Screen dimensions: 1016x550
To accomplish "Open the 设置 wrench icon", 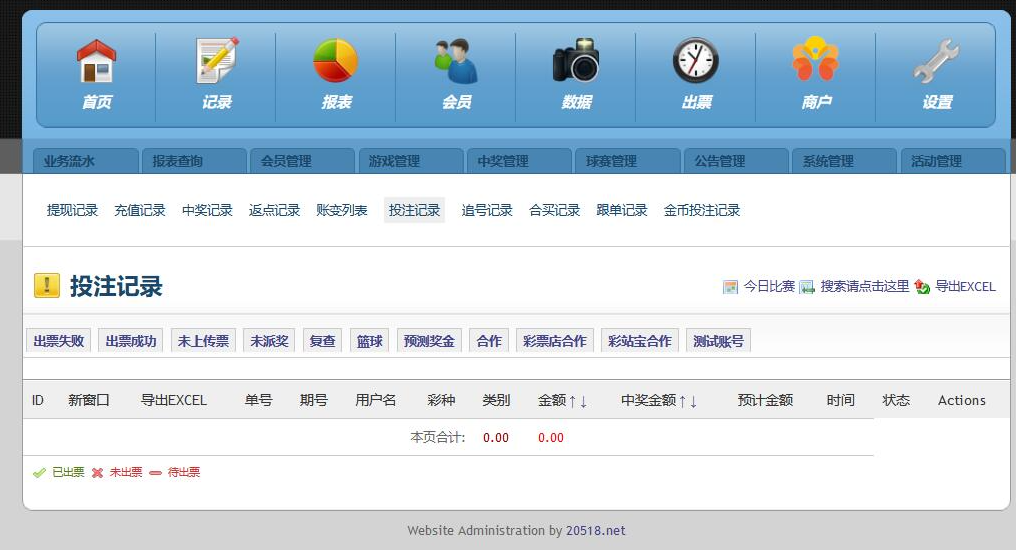I will [936, 61].
